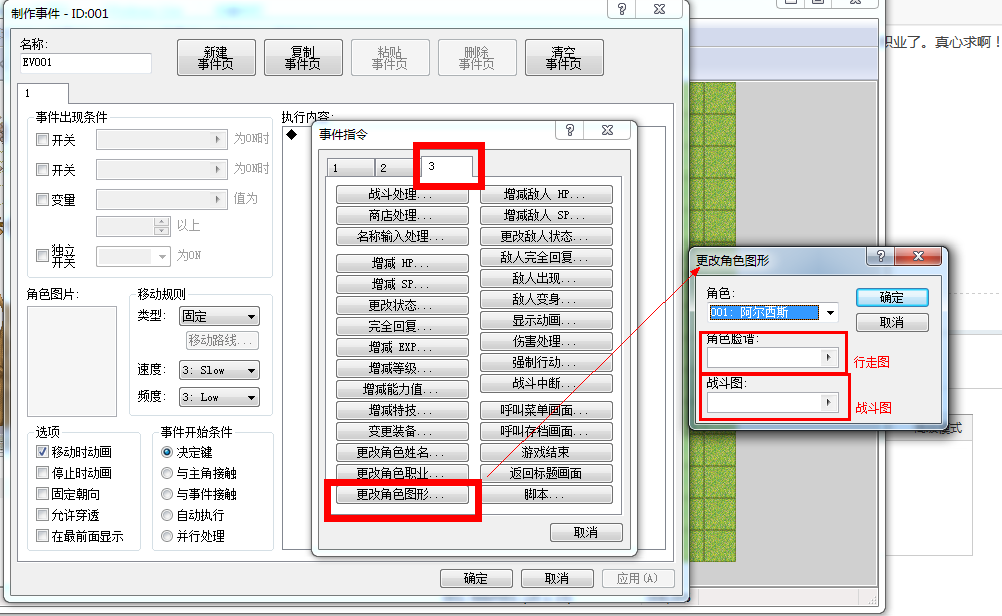The width and height of the screenshot is (1002, 616).
Task: Open 战斗图 file picker arrow
Action: click(x=829, y=402)
